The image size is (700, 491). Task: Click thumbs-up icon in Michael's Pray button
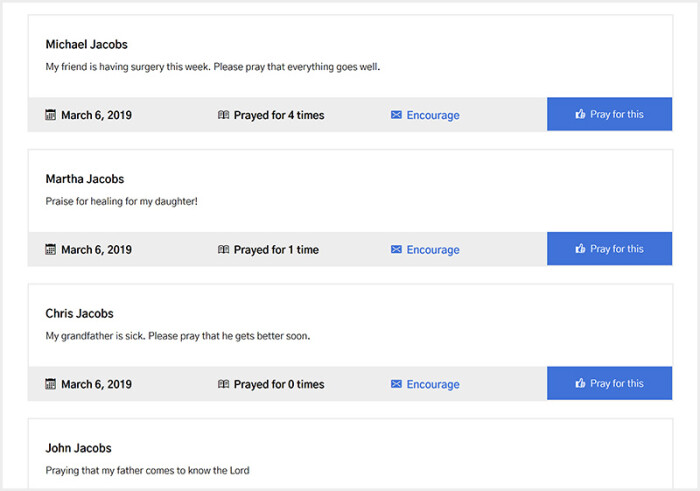tap(580, 115)
